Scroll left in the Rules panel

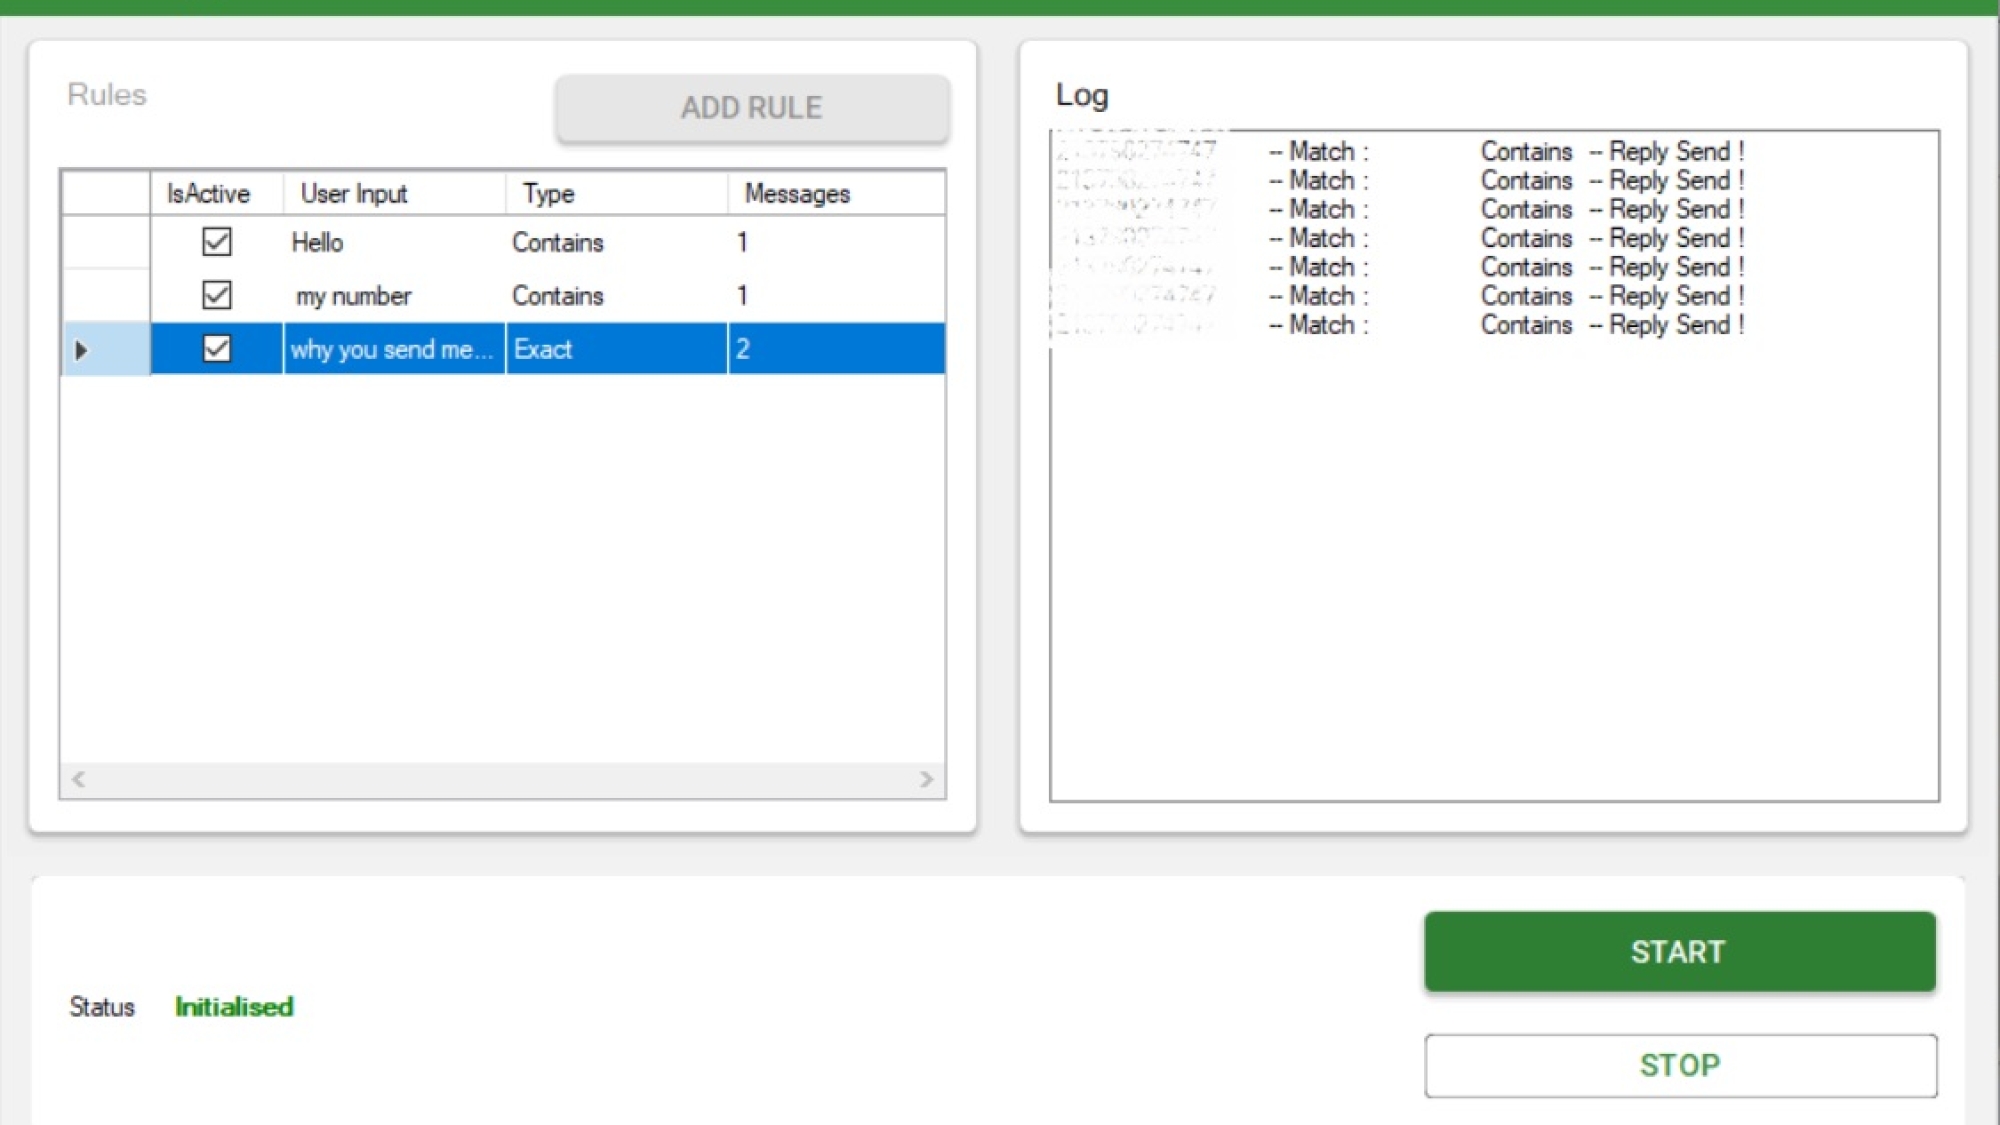[78, 779]
